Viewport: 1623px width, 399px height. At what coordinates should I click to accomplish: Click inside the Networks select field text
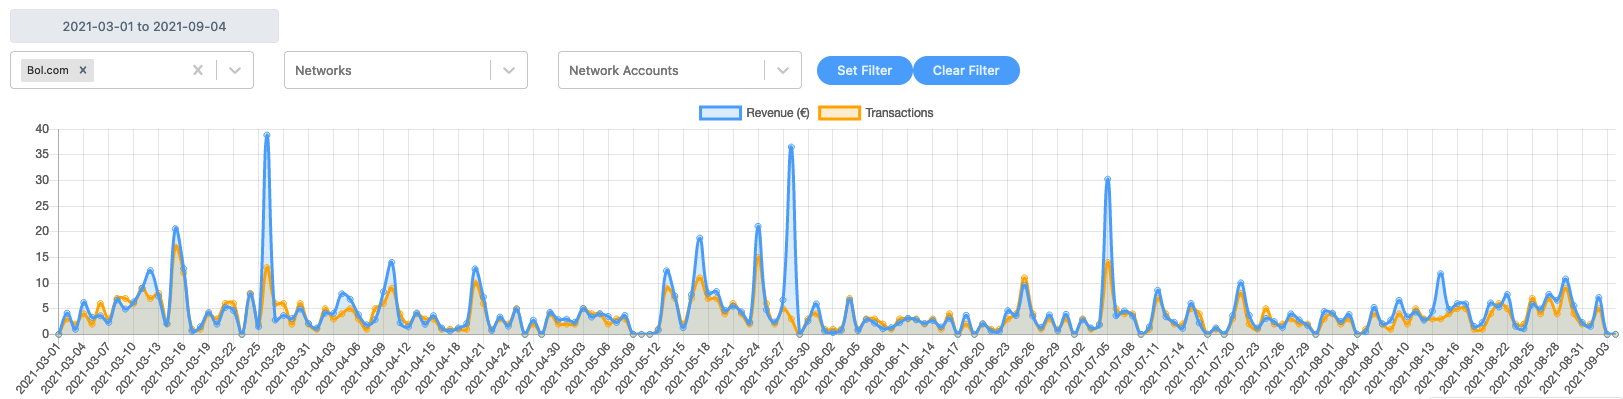coord(323,70)
